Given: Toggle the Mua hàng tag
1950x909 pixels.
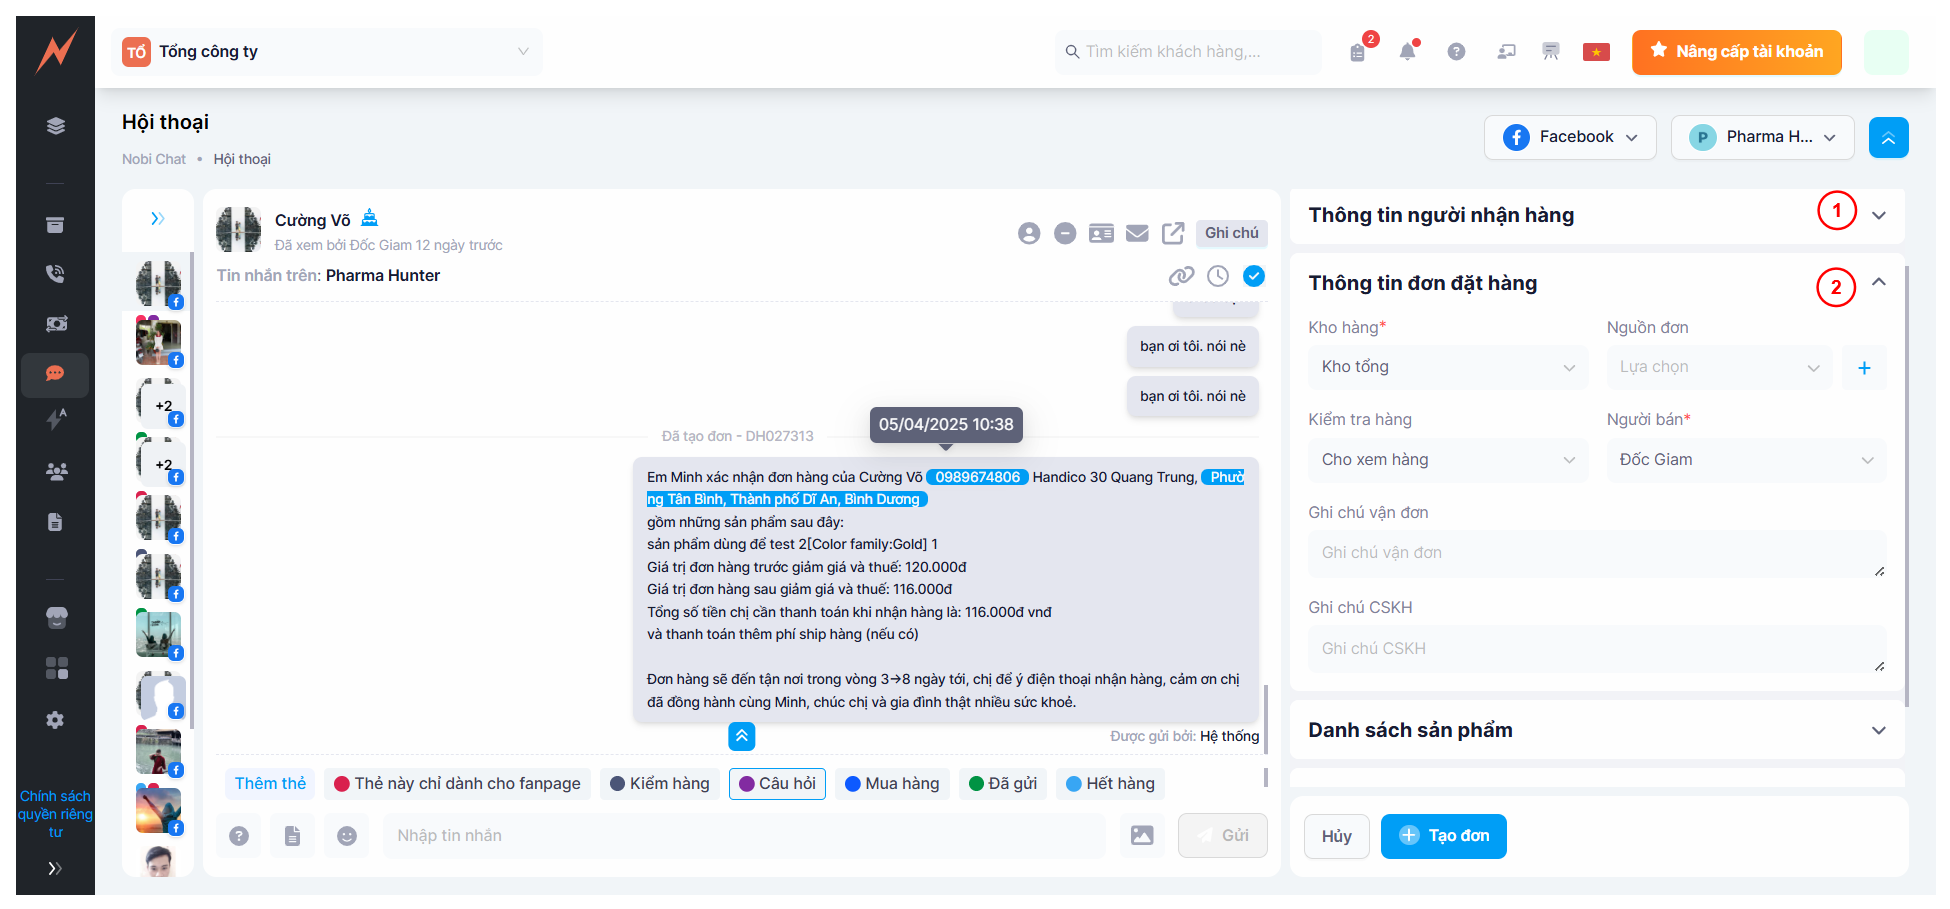Looking at the screenshot, I should pos(892,784).
